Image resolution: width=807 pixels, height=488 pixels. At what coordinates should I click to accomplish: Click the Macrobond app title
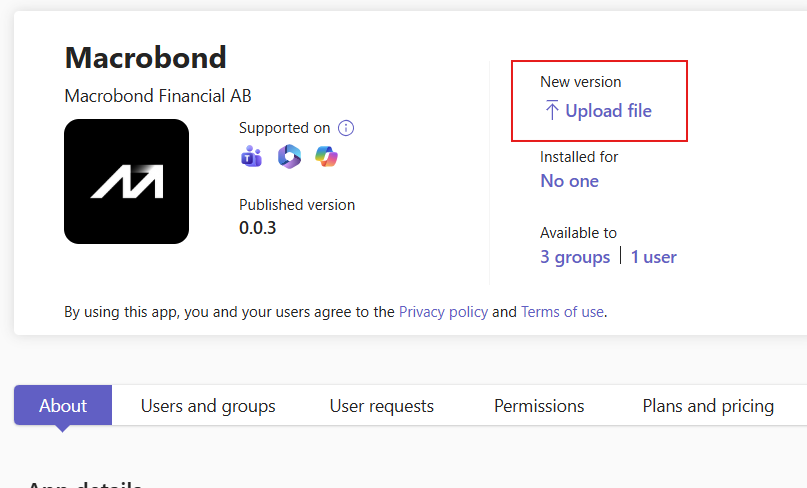[x=146, y=57]
